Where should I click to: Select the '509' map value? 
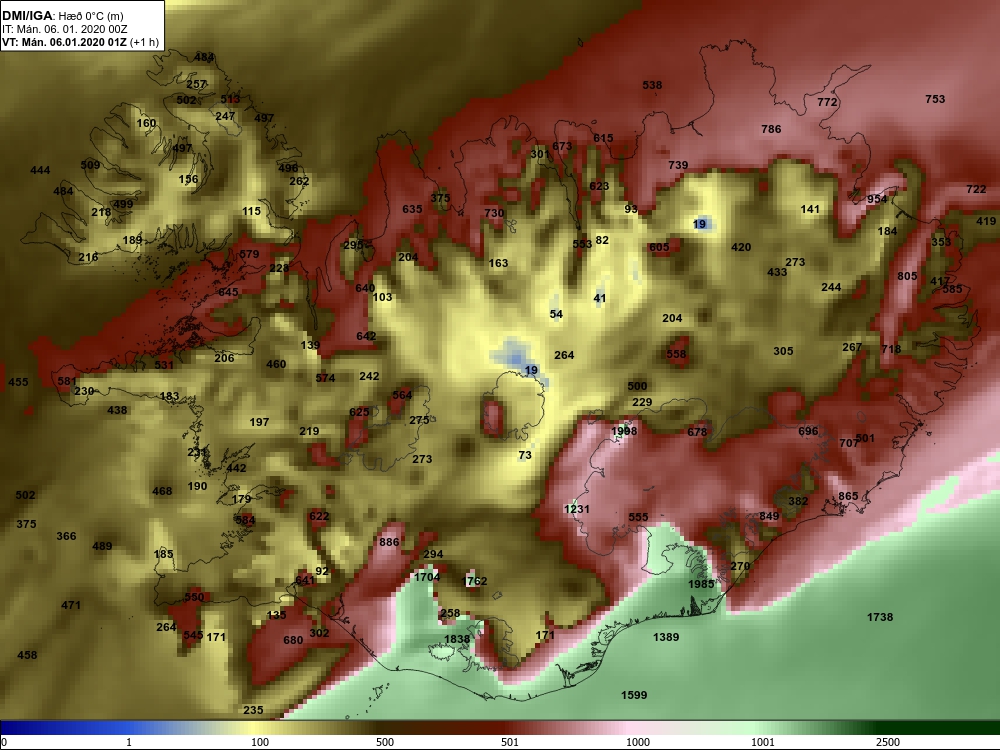click(90, 165)
